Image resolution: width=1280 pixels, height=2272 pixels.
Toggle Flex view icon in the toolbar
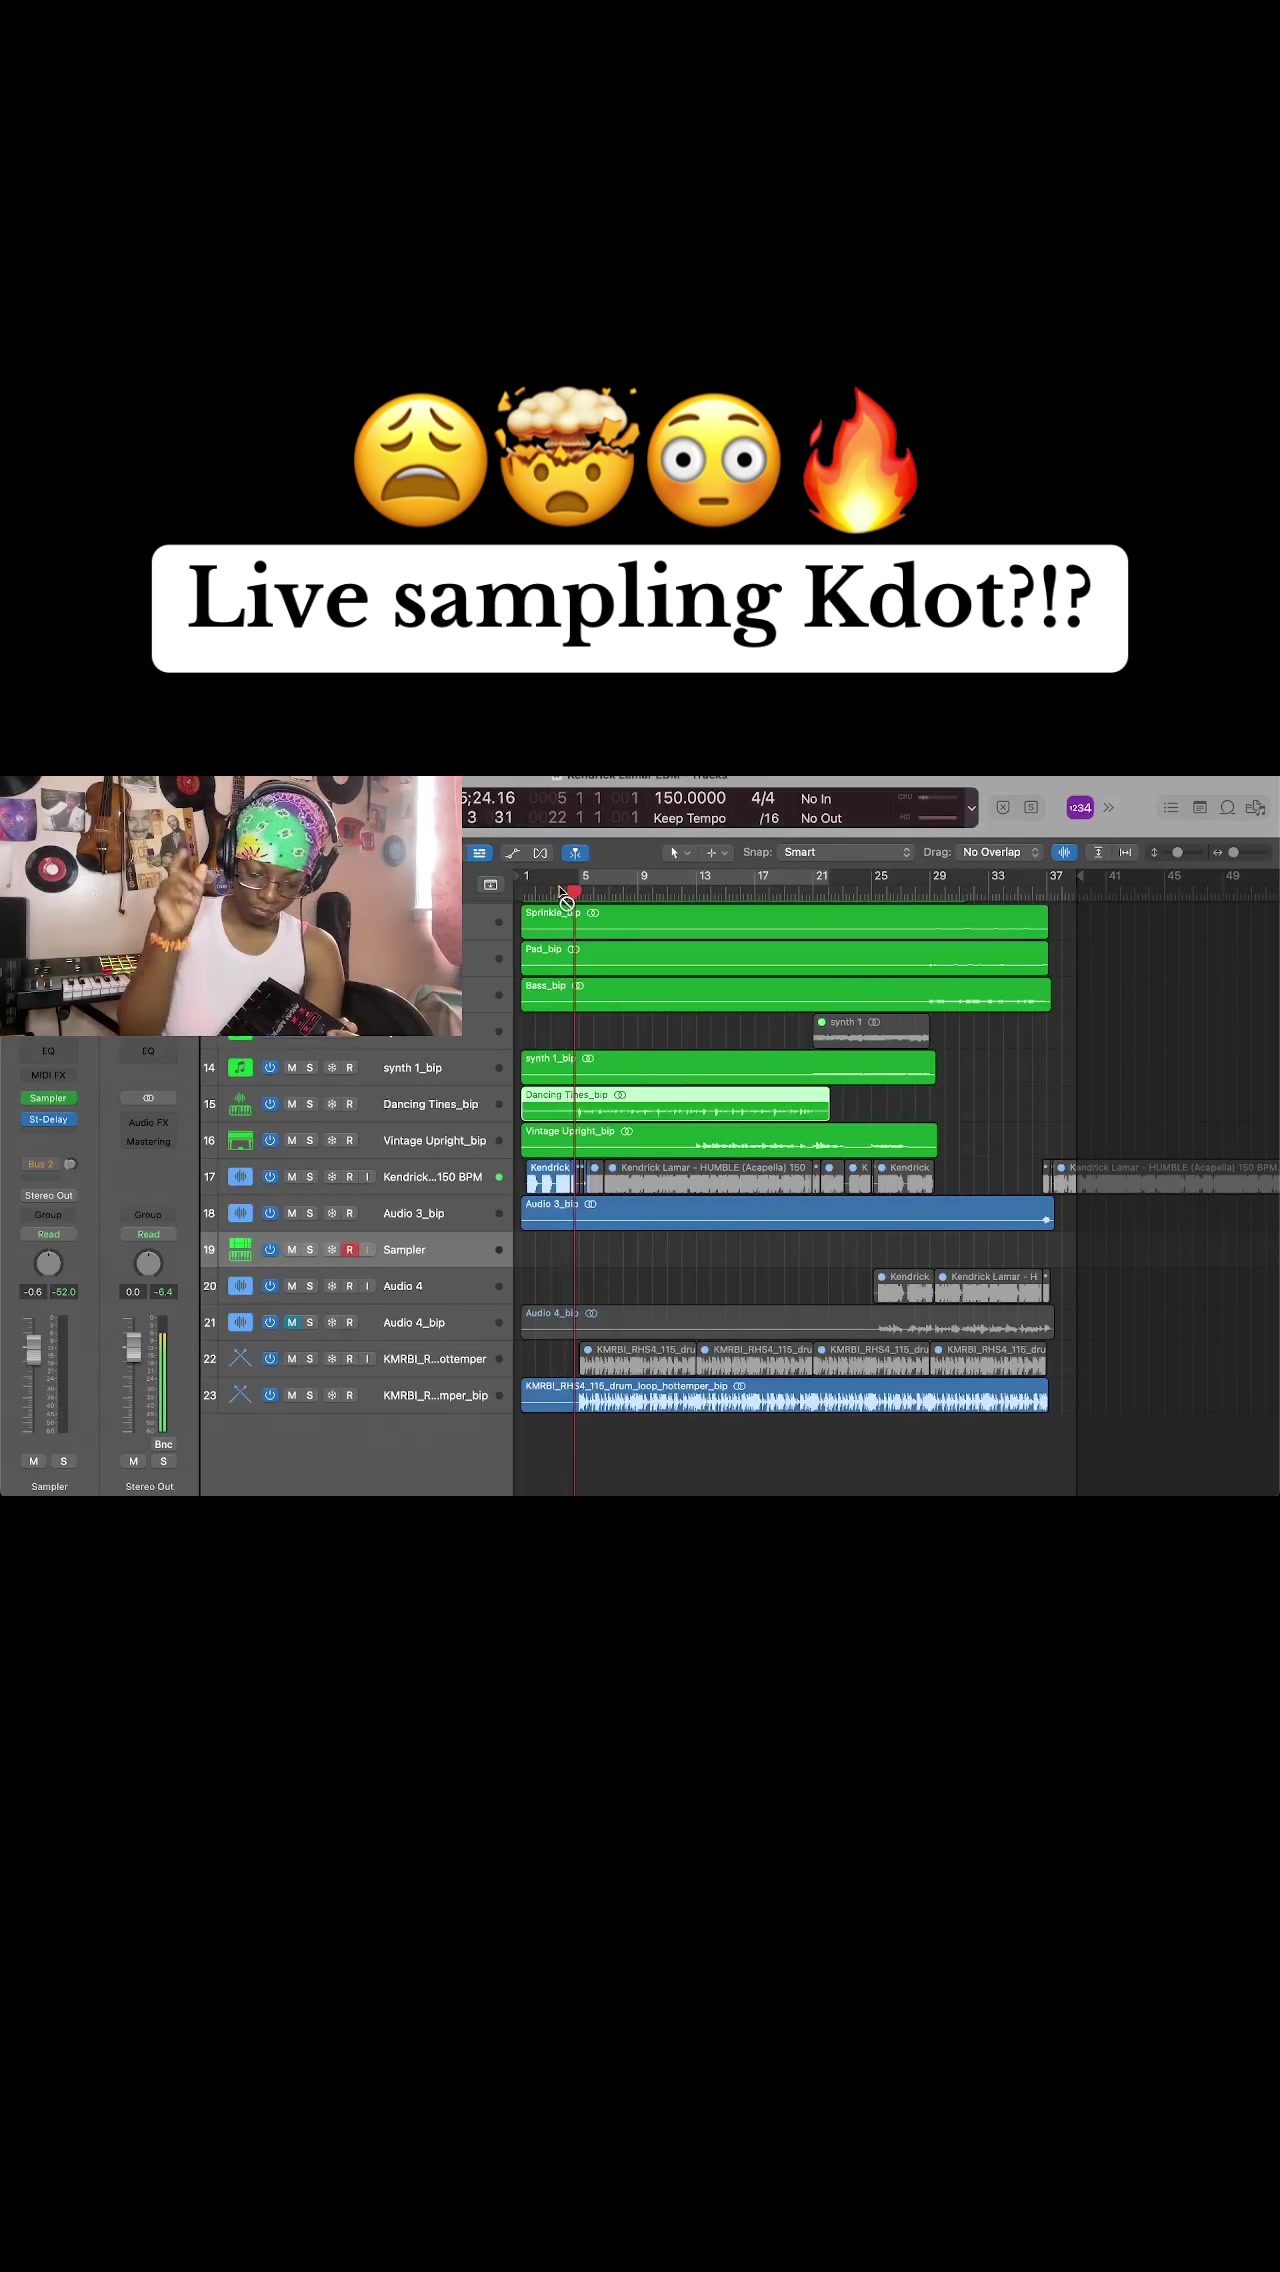(540, 853)
